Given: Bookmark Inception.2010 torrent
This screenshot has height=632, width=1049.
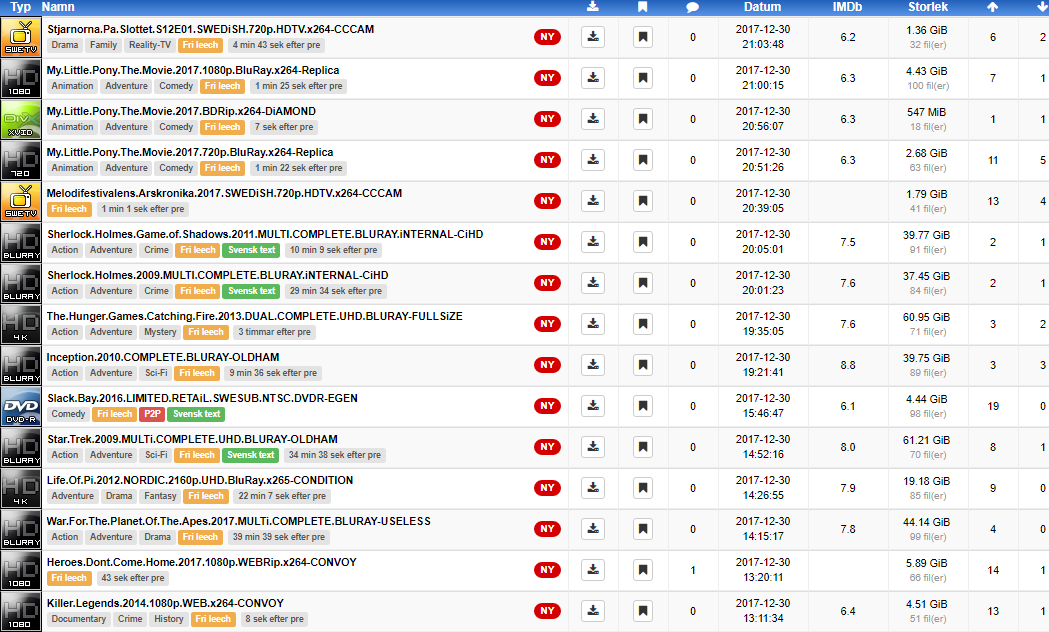Looking at the screenshot, I should [643, 364].
